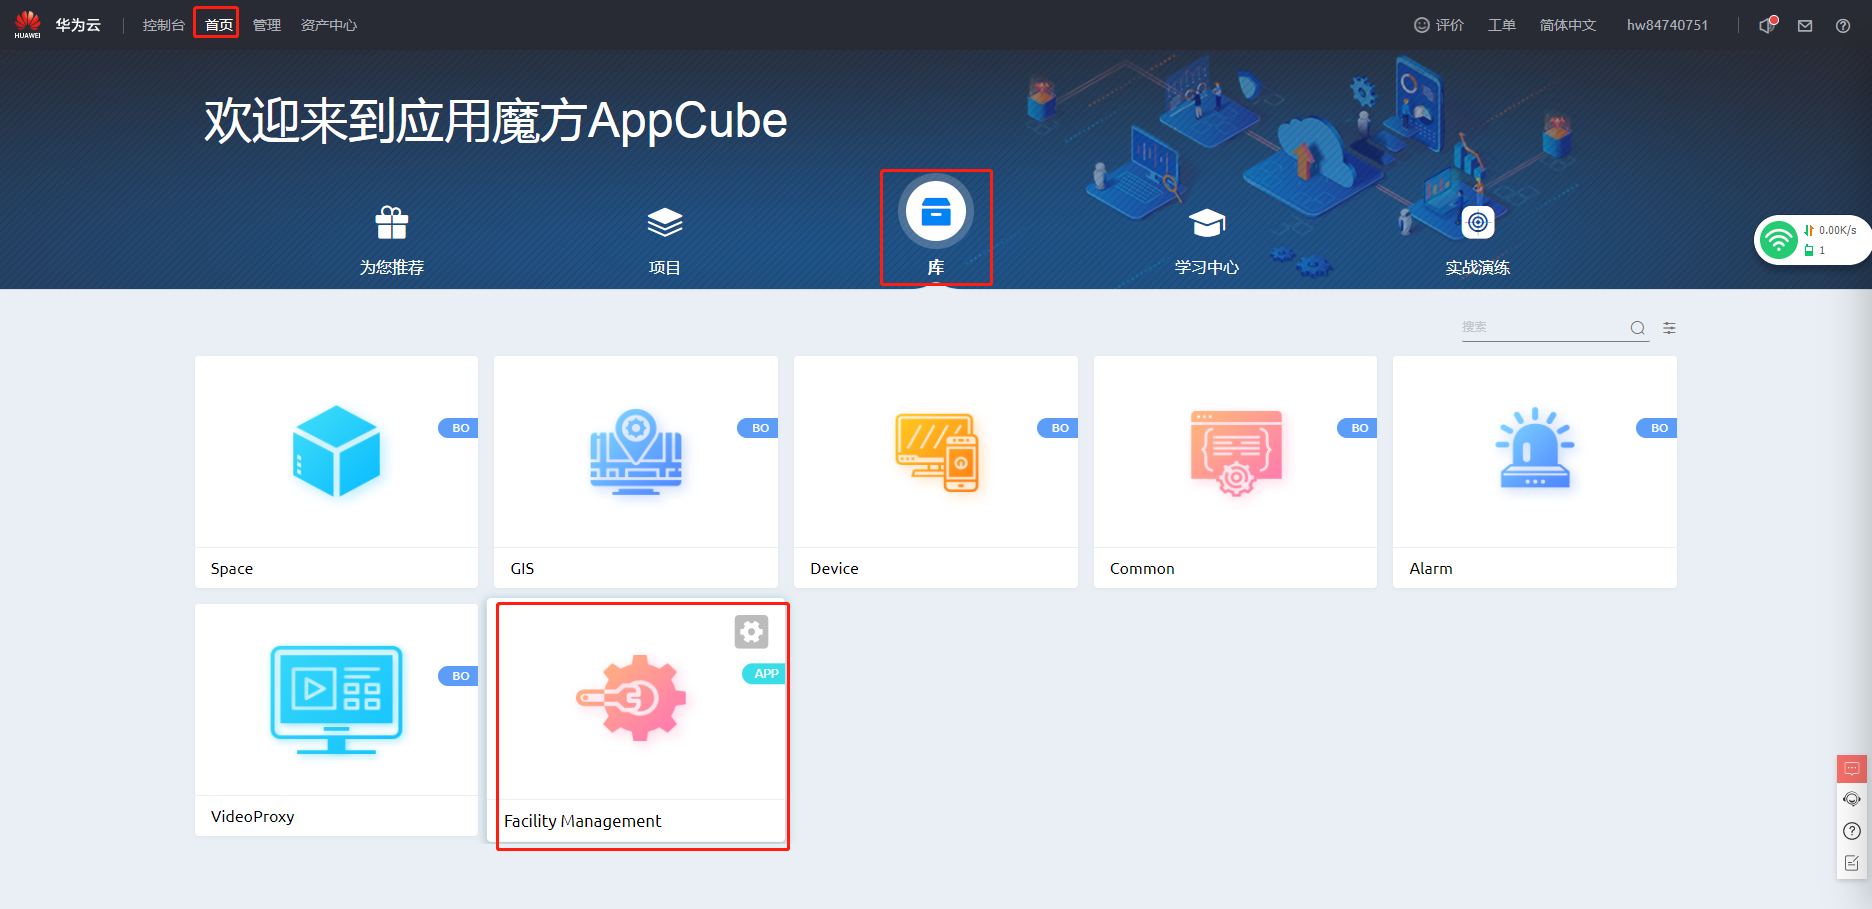Open the mail messages icon
1872x909 pixels.
1805,26
